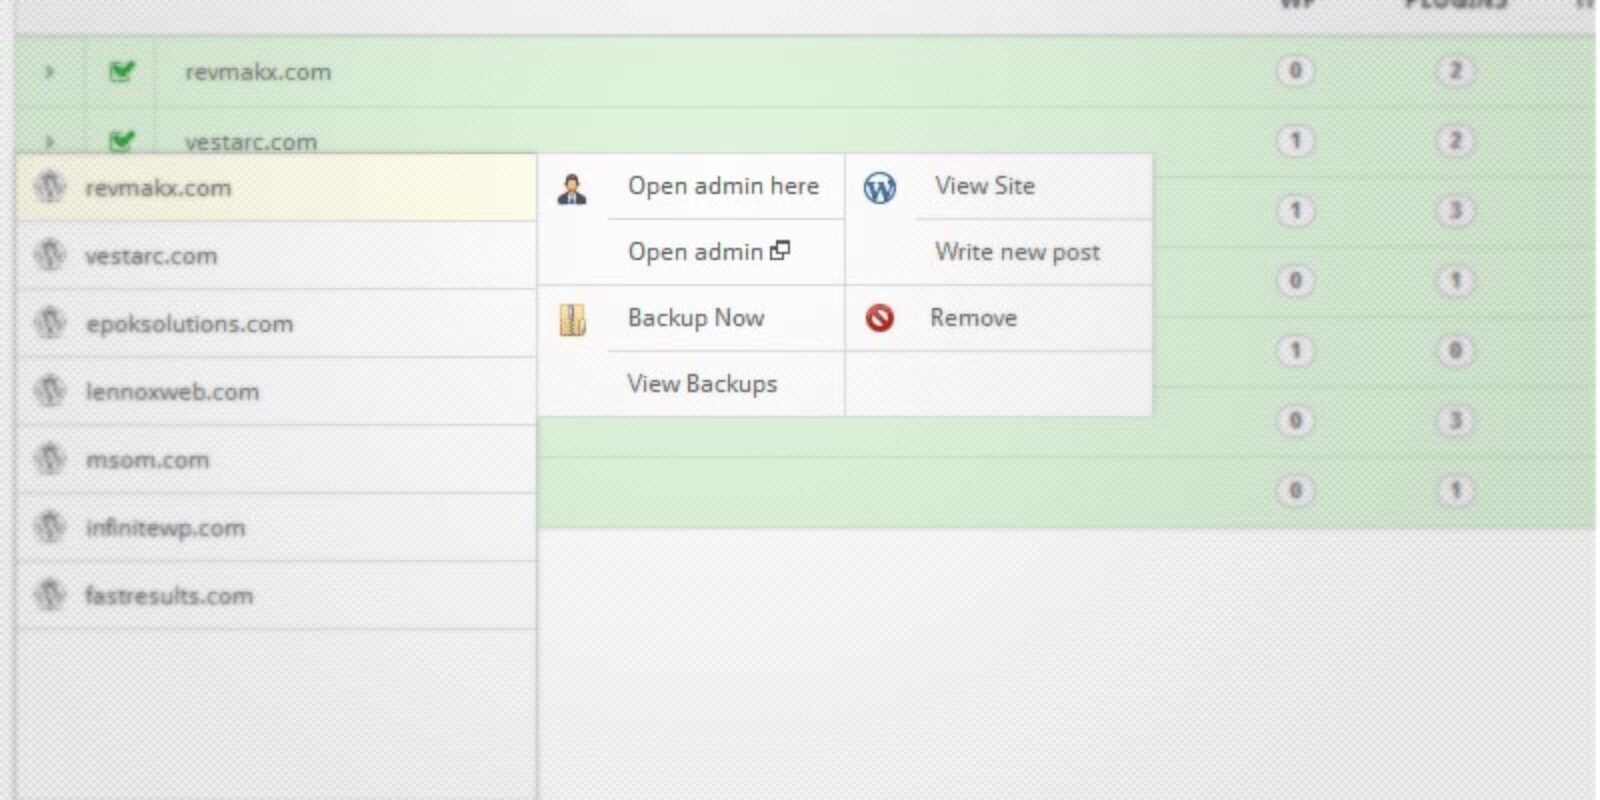Viewport: 1600px width, 800px height.
Task: Click the zip archive Backup icon
Action: tap(572, 320)
